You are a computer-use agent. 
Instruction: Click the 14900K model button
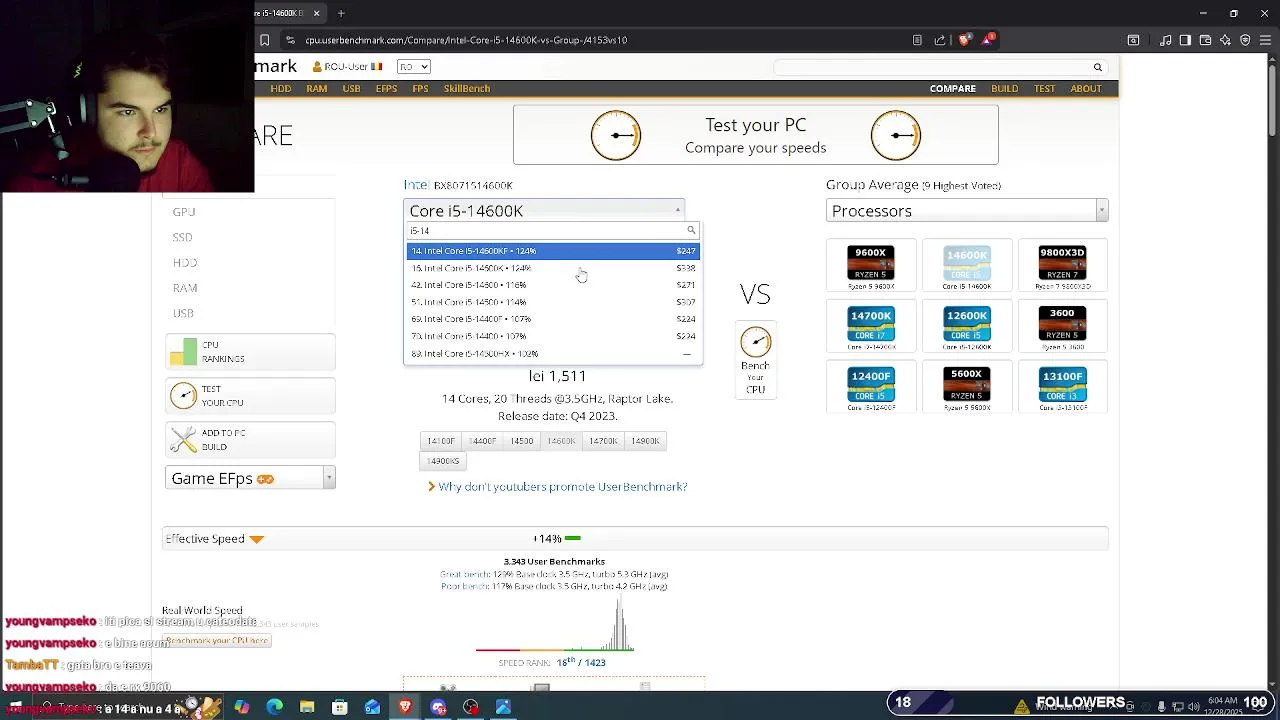click(645, 441)
